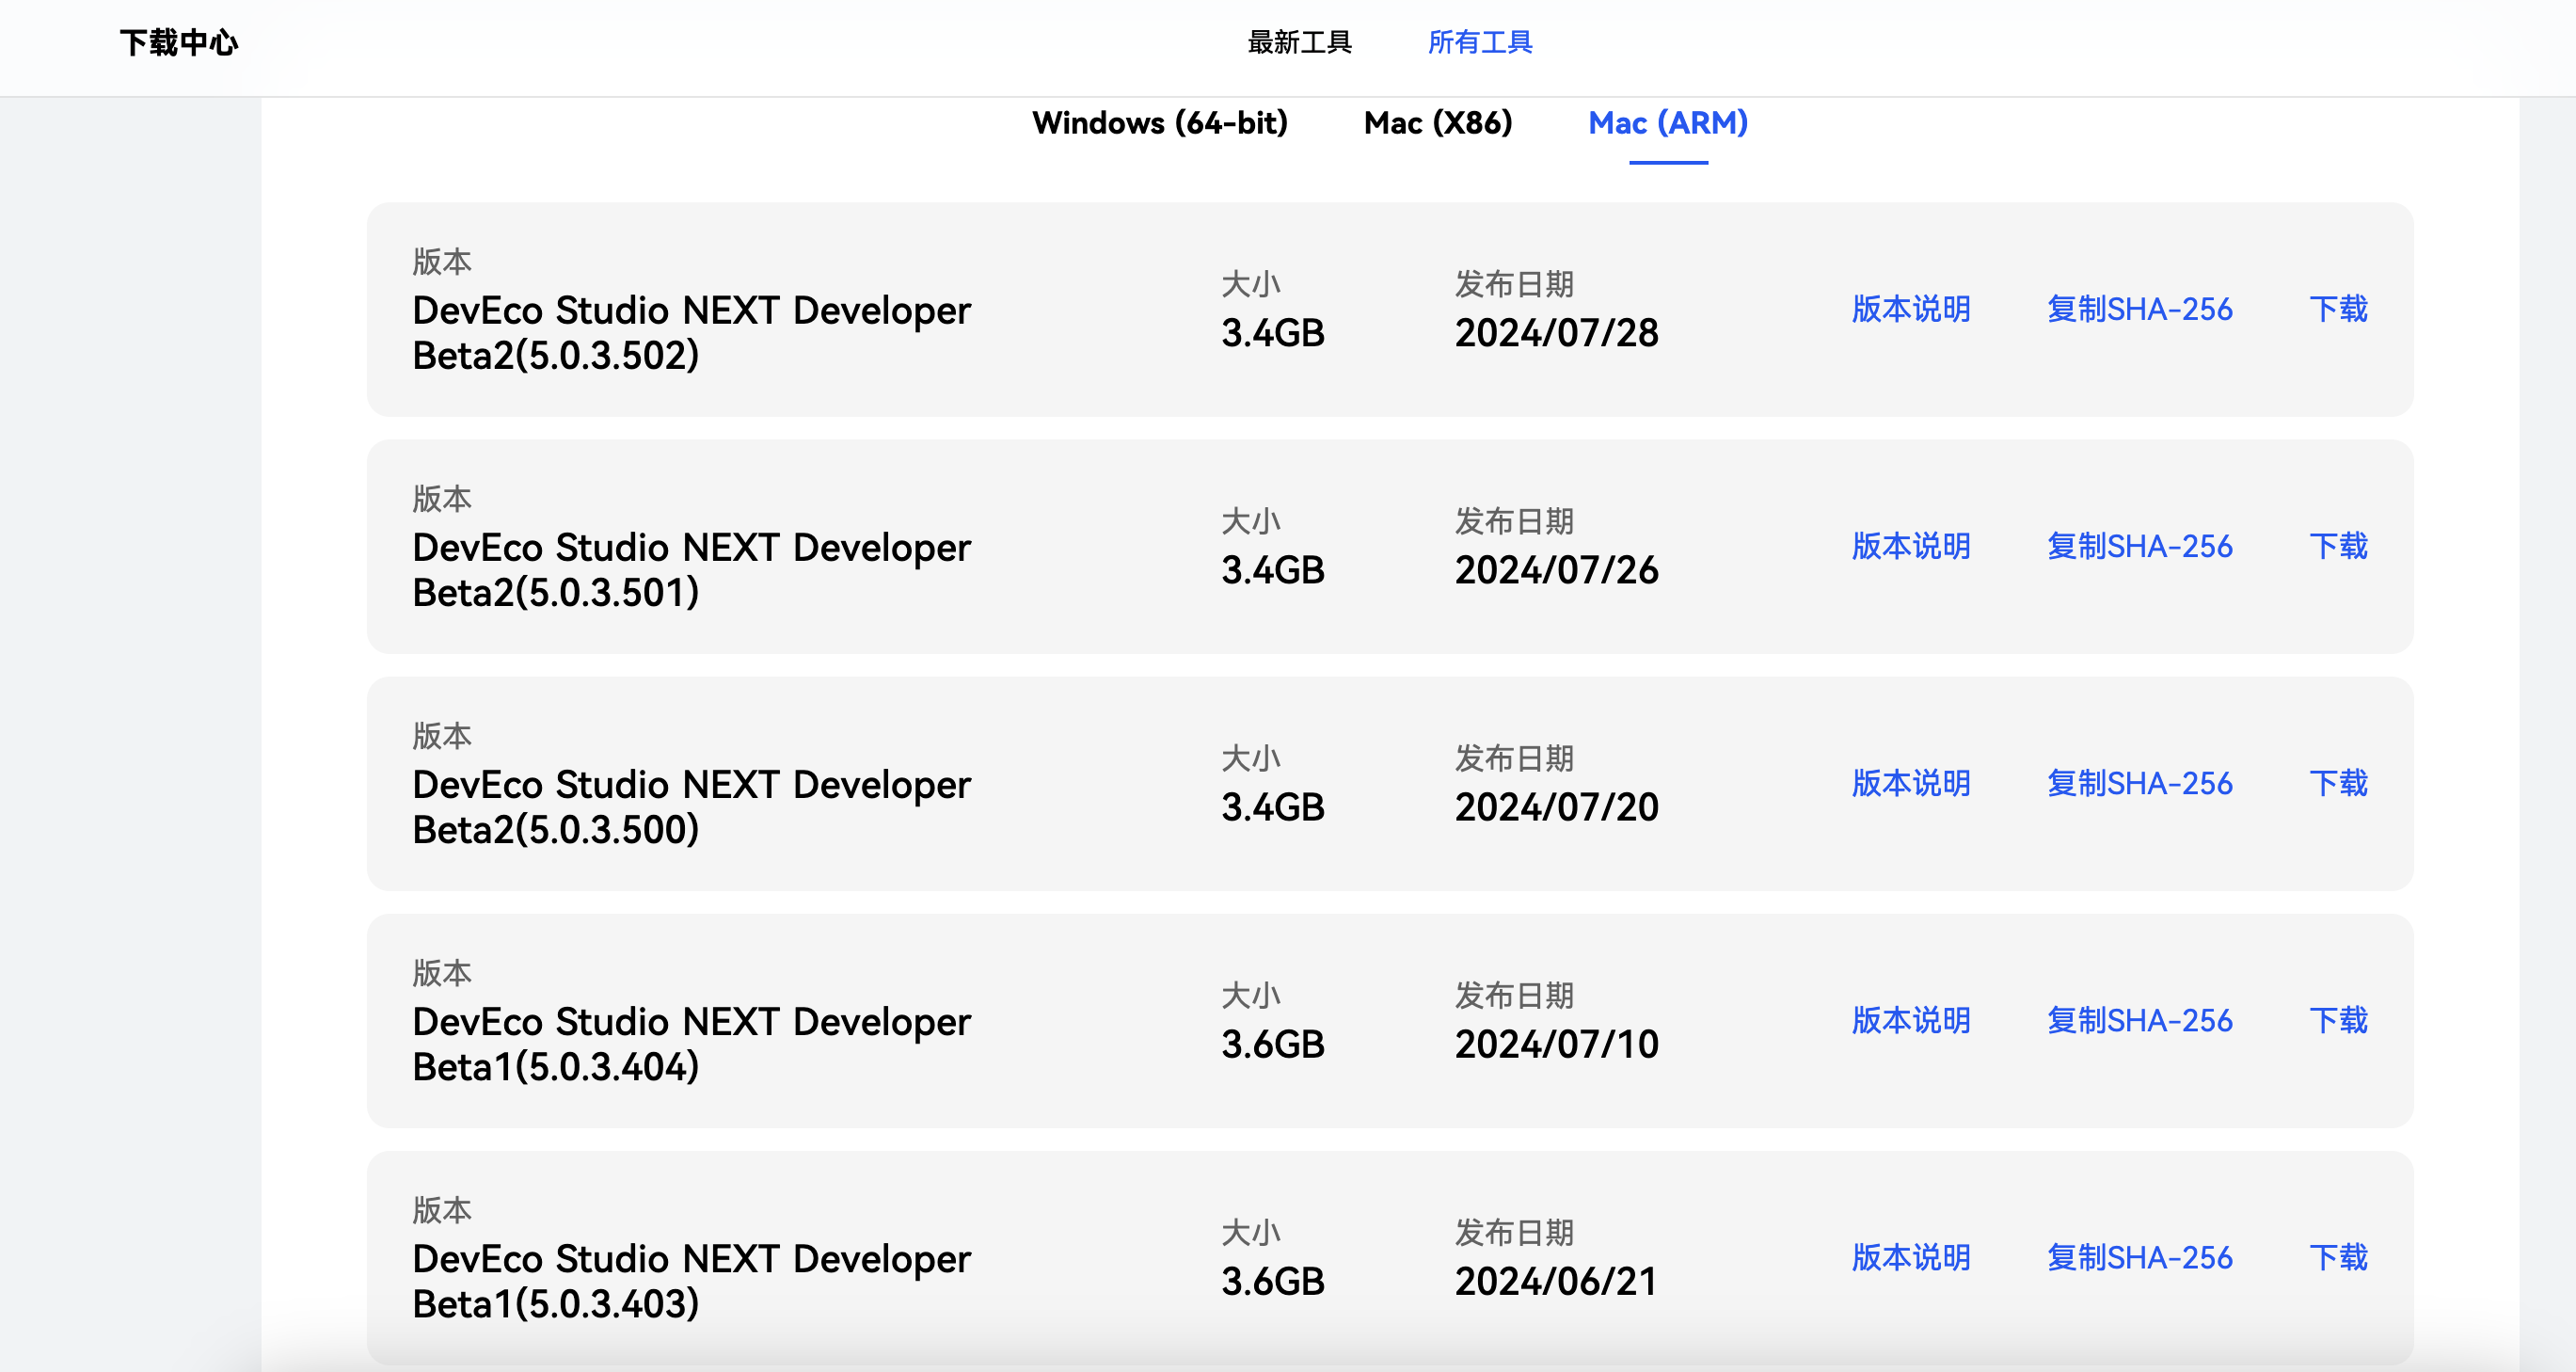Copy SHA-256 for Beta1(5.0.3.403)
This screenshot has height=1372, width=2576.
coord(2139,1257)
